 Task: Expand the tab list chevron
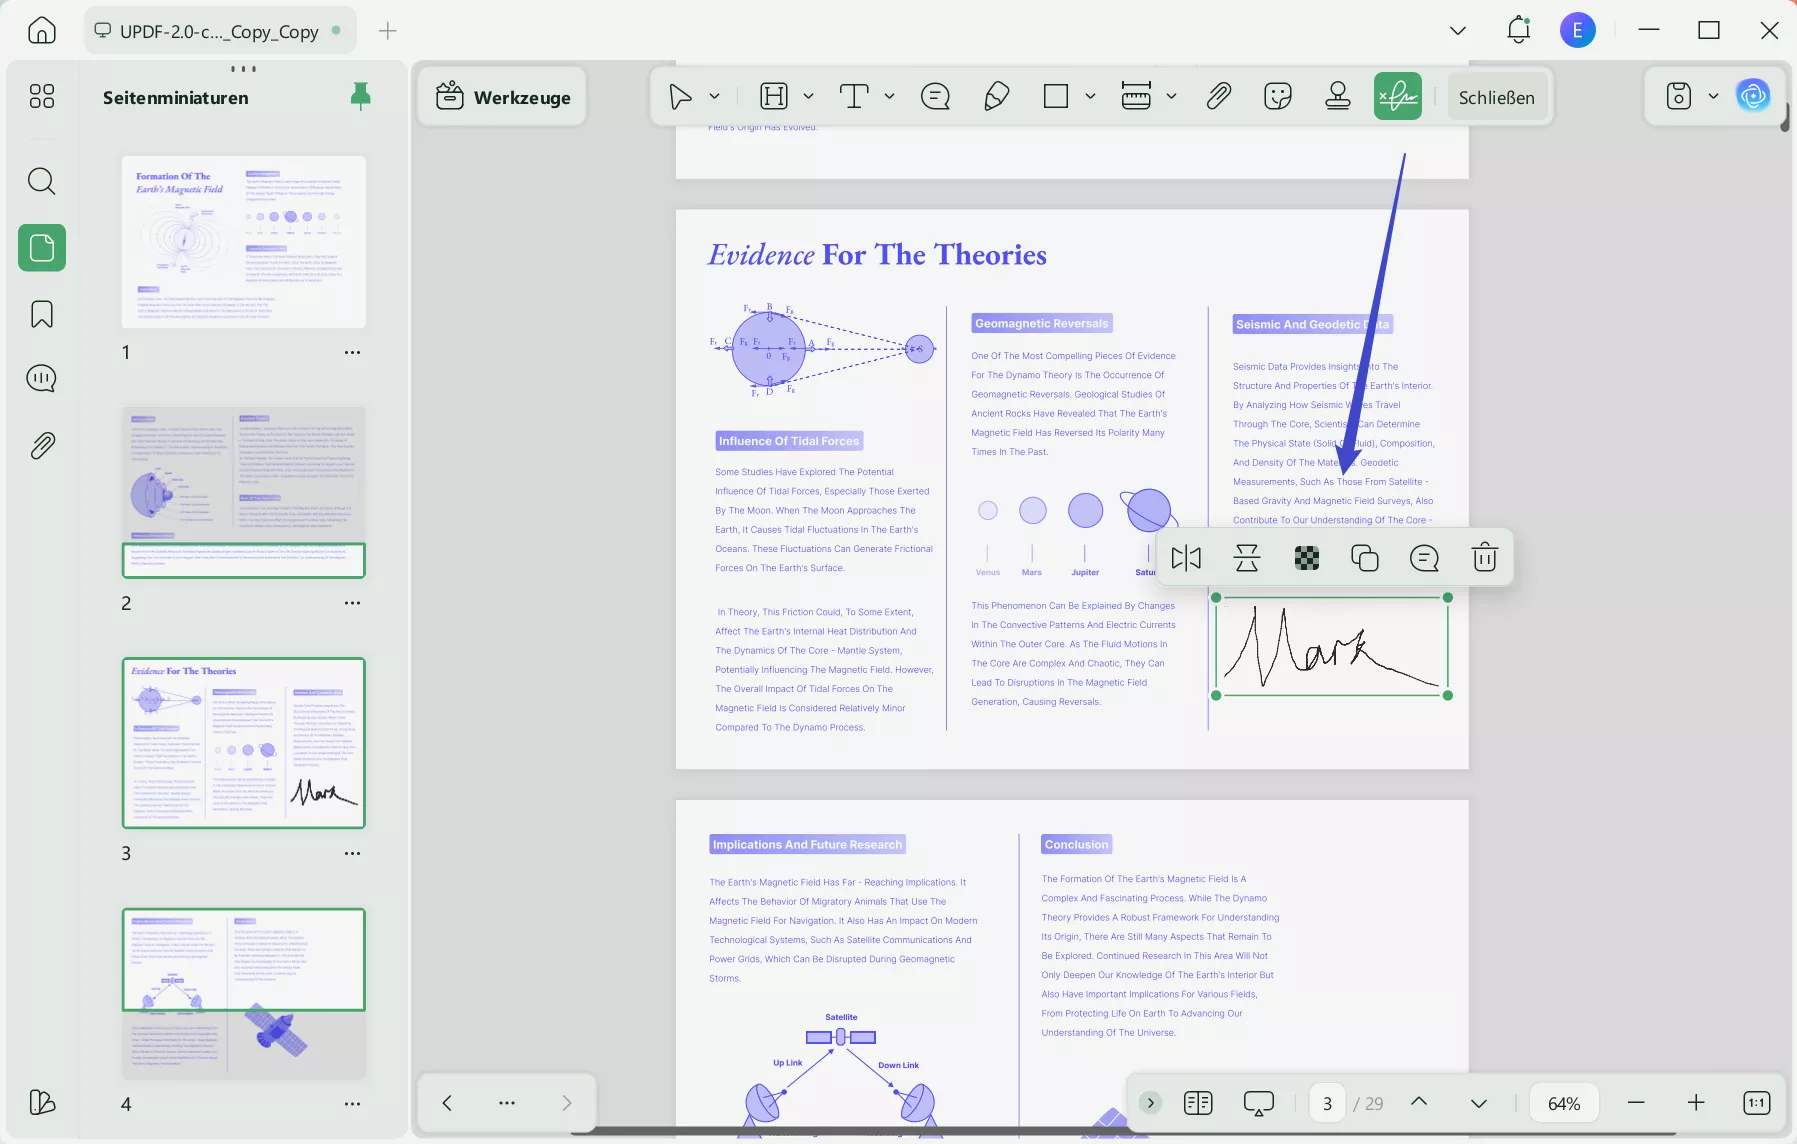coord(1458,31)
